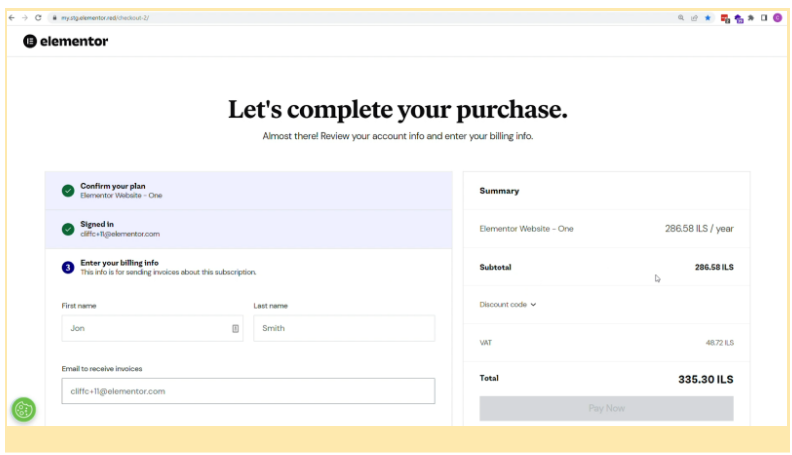792x455 pixels.
Task: Click the browser back arrow
Action: click(x=12, y=18)
